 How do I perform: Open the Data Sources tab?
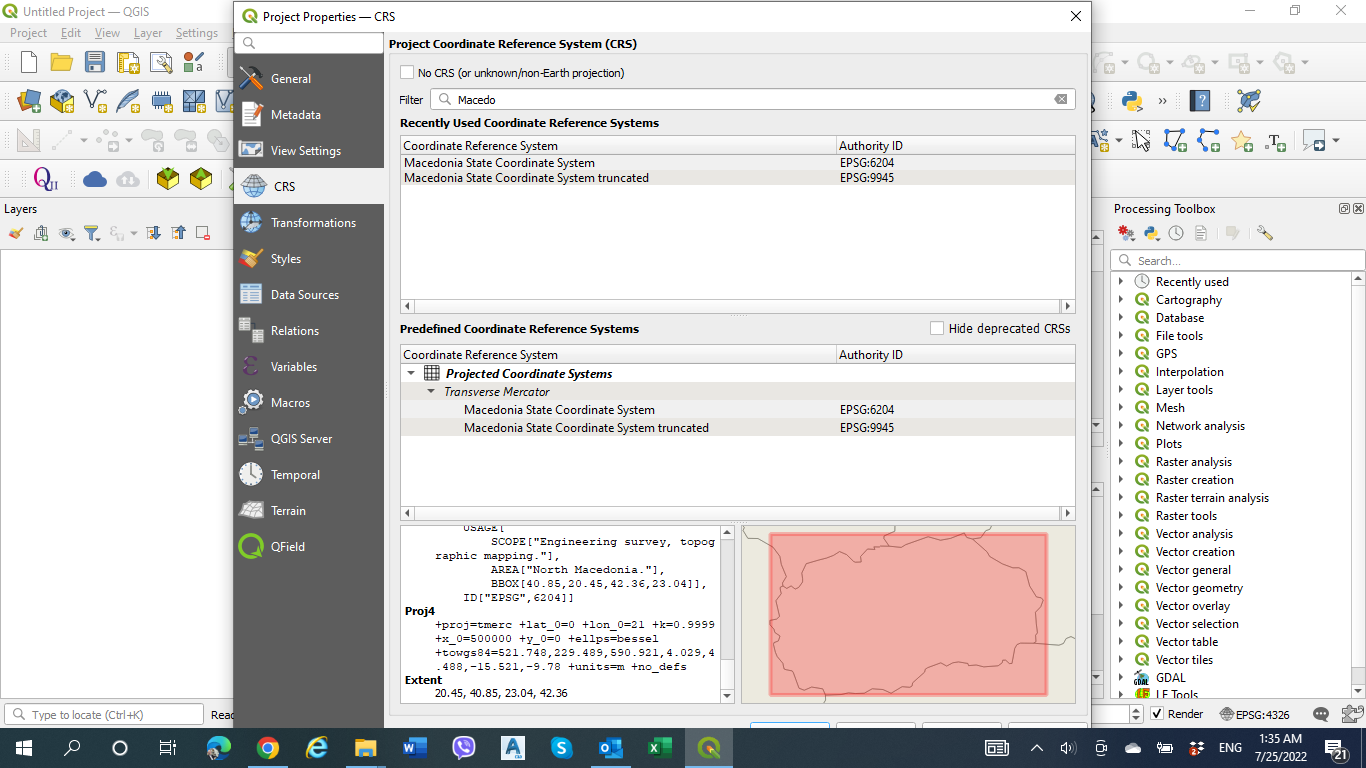tap(309, 295)
